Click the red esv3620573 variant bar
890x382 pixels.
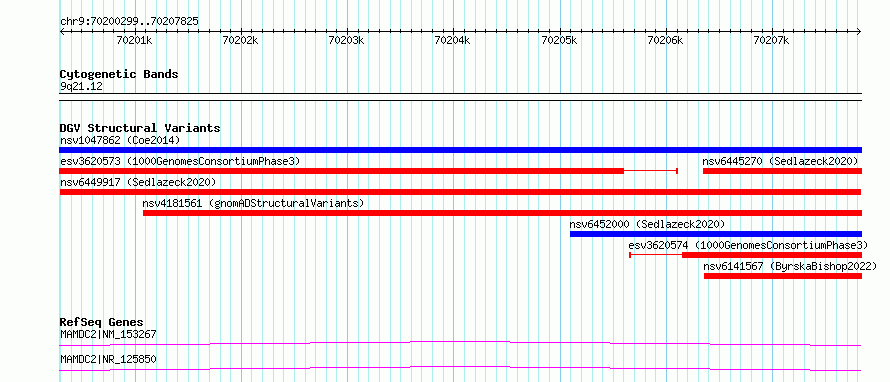[x=342, y=171]
